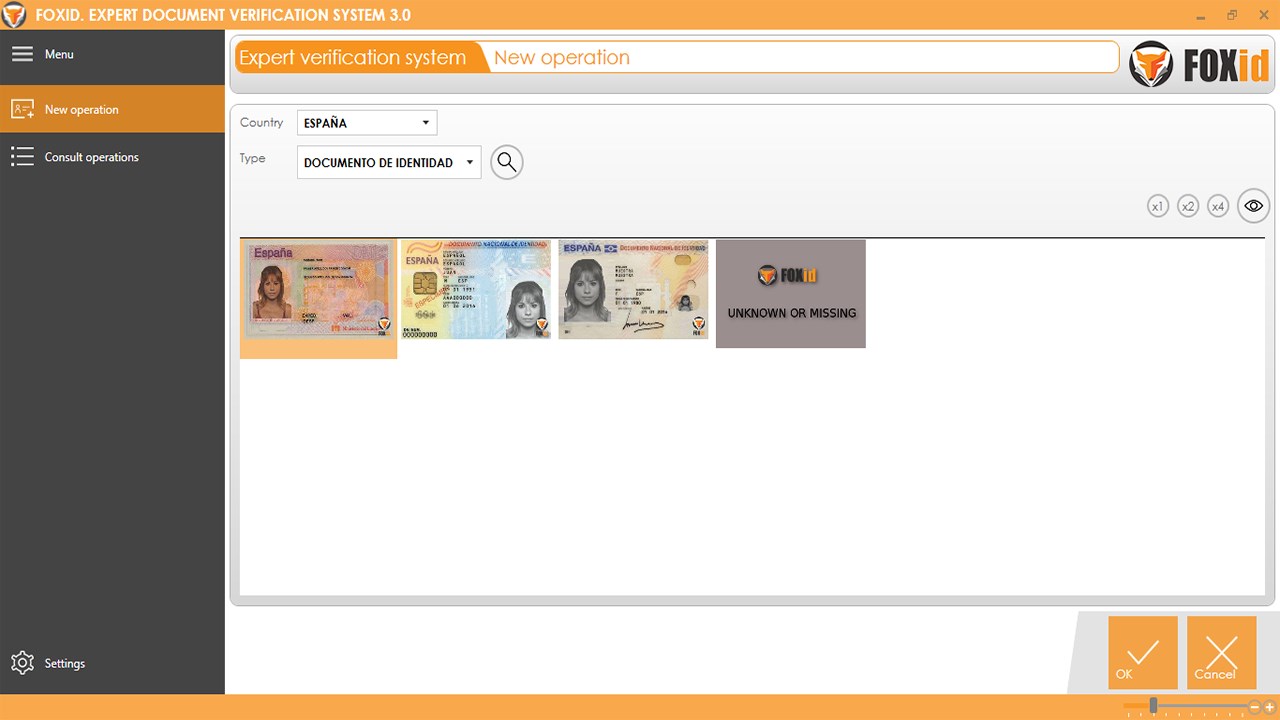This screenshot has width=1280, height=720.
Task: Set thumbnail zoom to x2
Action: click(1188, 207)
